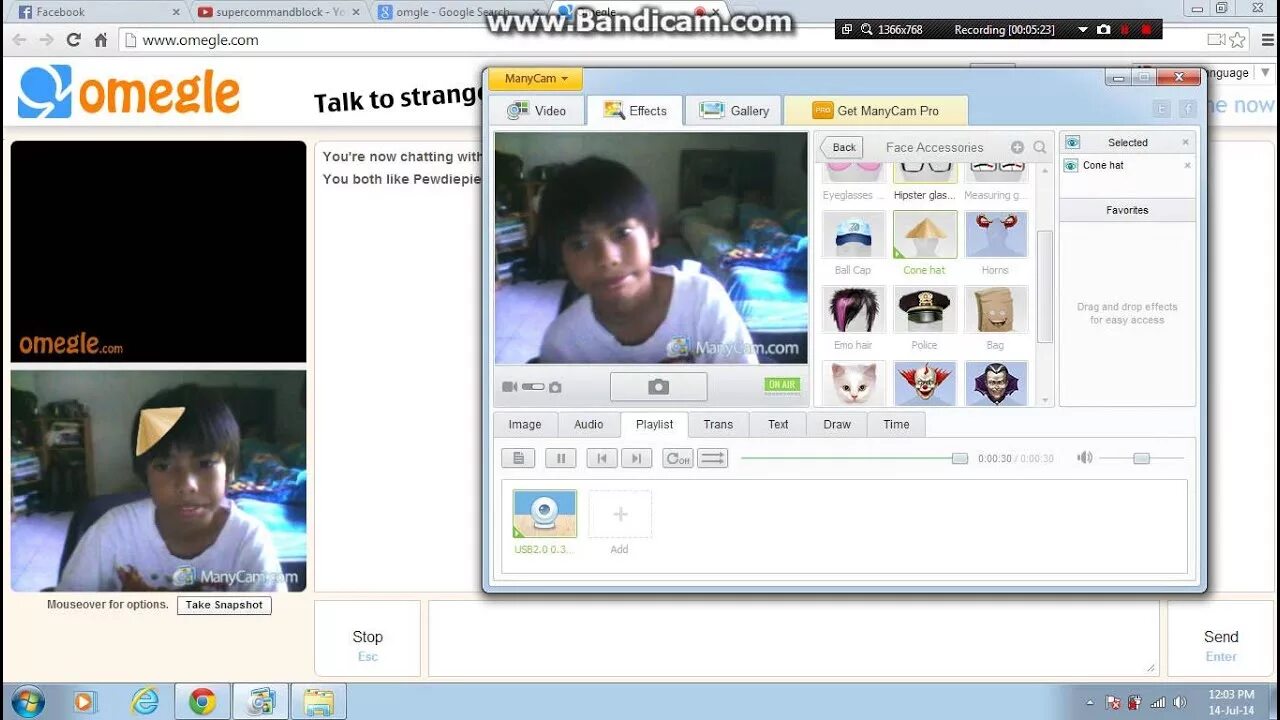The height and width of the screenshot is (720, 1280).
Task: Switch to the Facebook browser tab
Action: tap(97, 12)
